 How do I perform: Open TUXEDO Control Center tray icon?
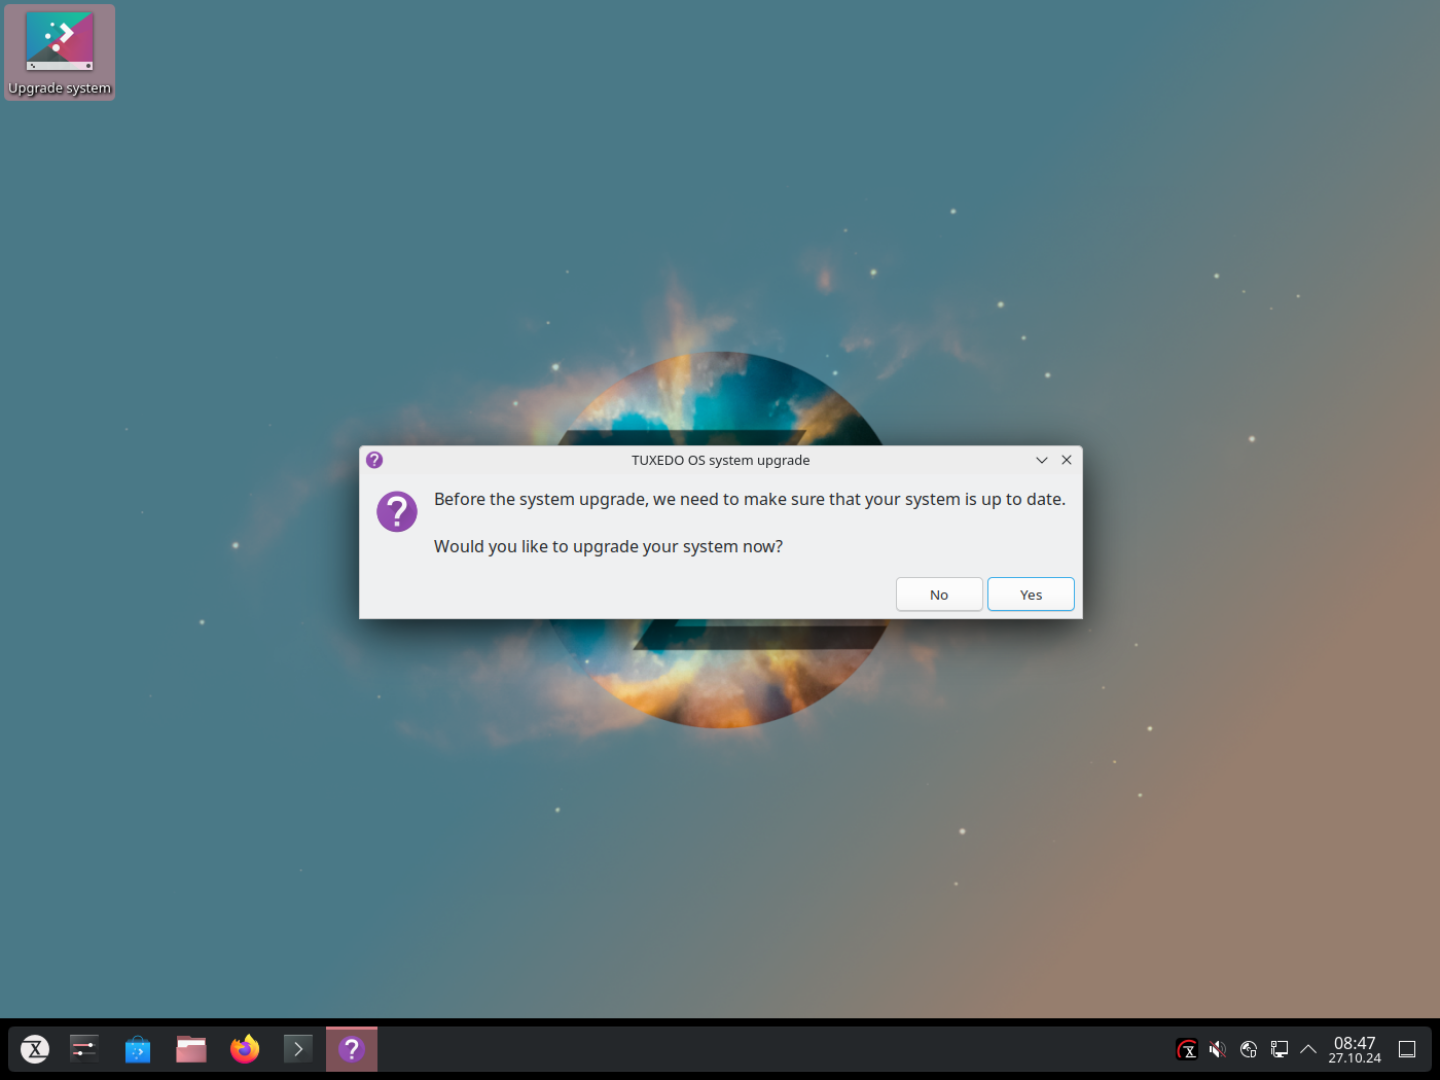[x=1187, y=1049]
